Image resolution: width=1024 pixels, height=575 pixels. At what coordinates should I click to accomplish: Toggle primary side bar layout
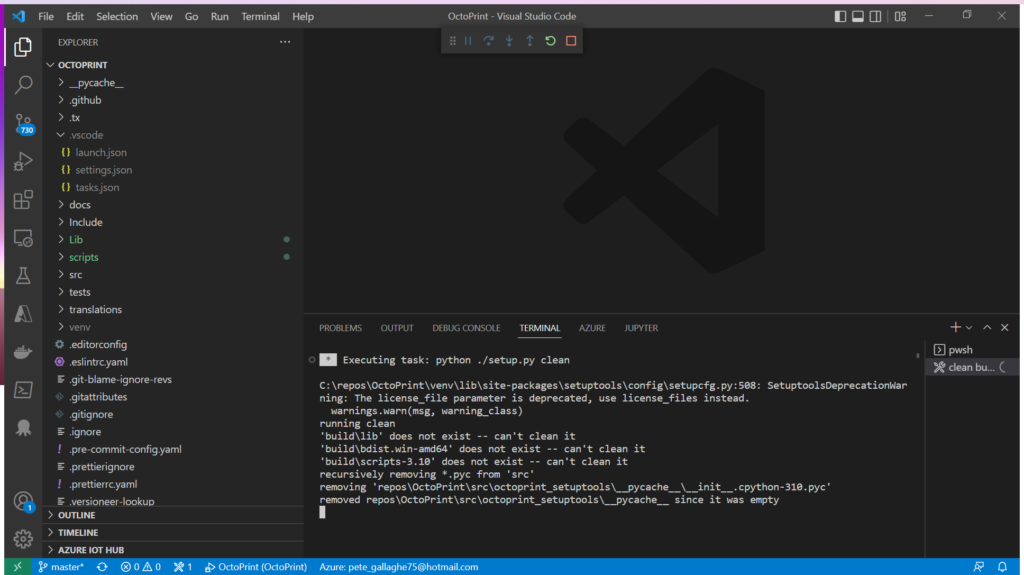(840, 16)
